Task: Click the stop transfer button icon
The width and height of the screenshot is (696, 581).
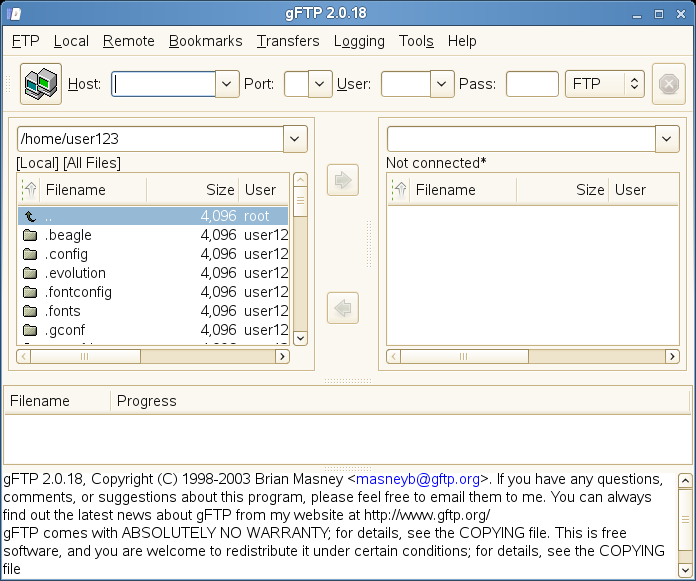Action: pos(668,84)
